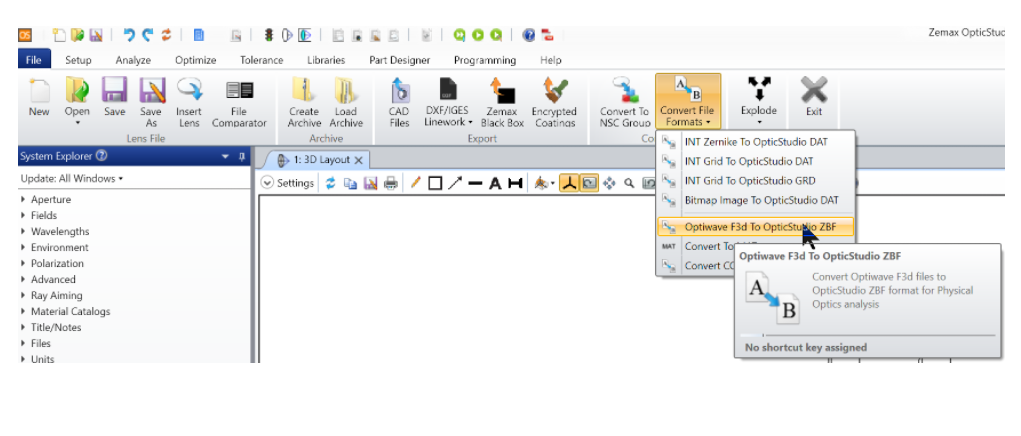Expand the Polarization section

[23, 264]
